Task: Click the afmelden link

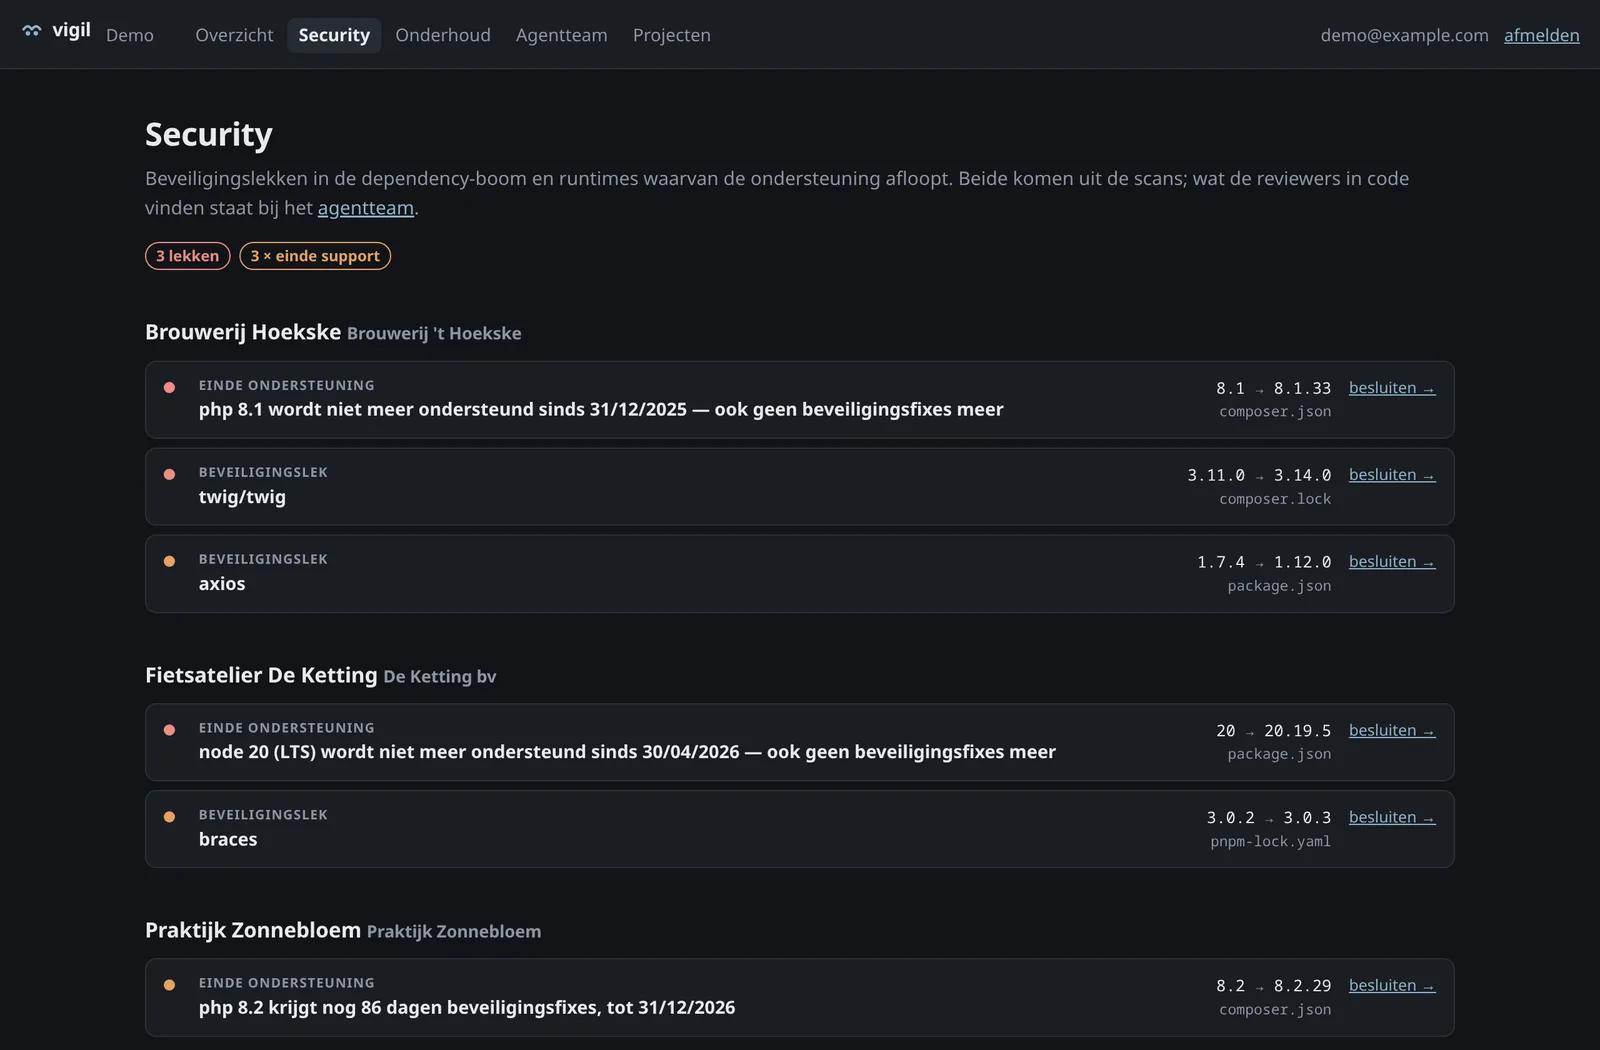Action: click(x=1542, y=35)
